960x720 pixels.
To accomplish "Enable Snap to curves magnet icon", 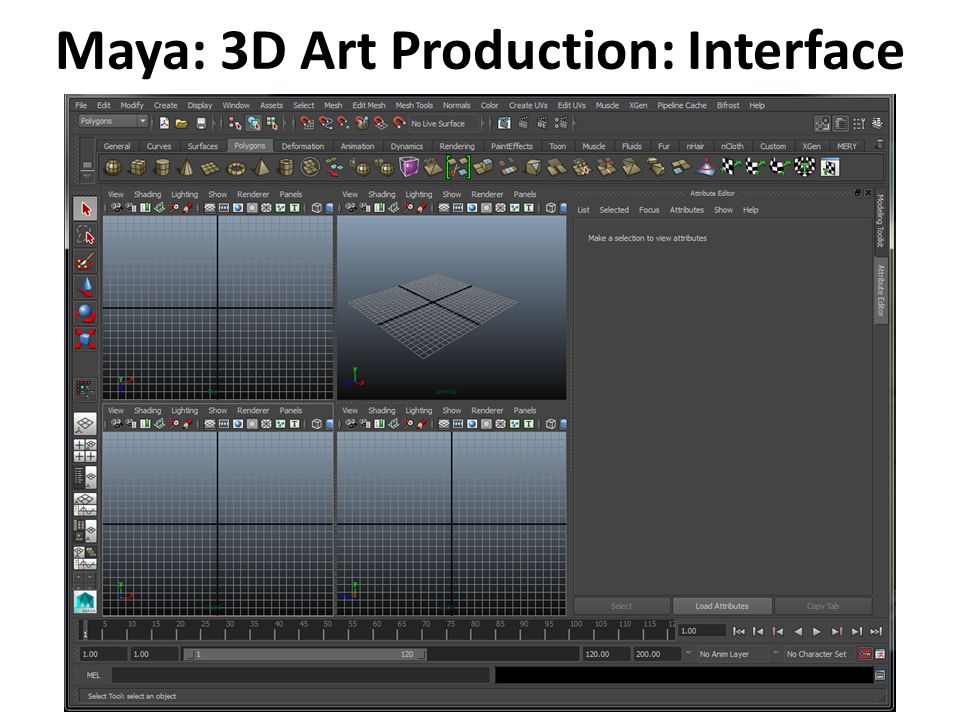I will [x=325, y=124].
